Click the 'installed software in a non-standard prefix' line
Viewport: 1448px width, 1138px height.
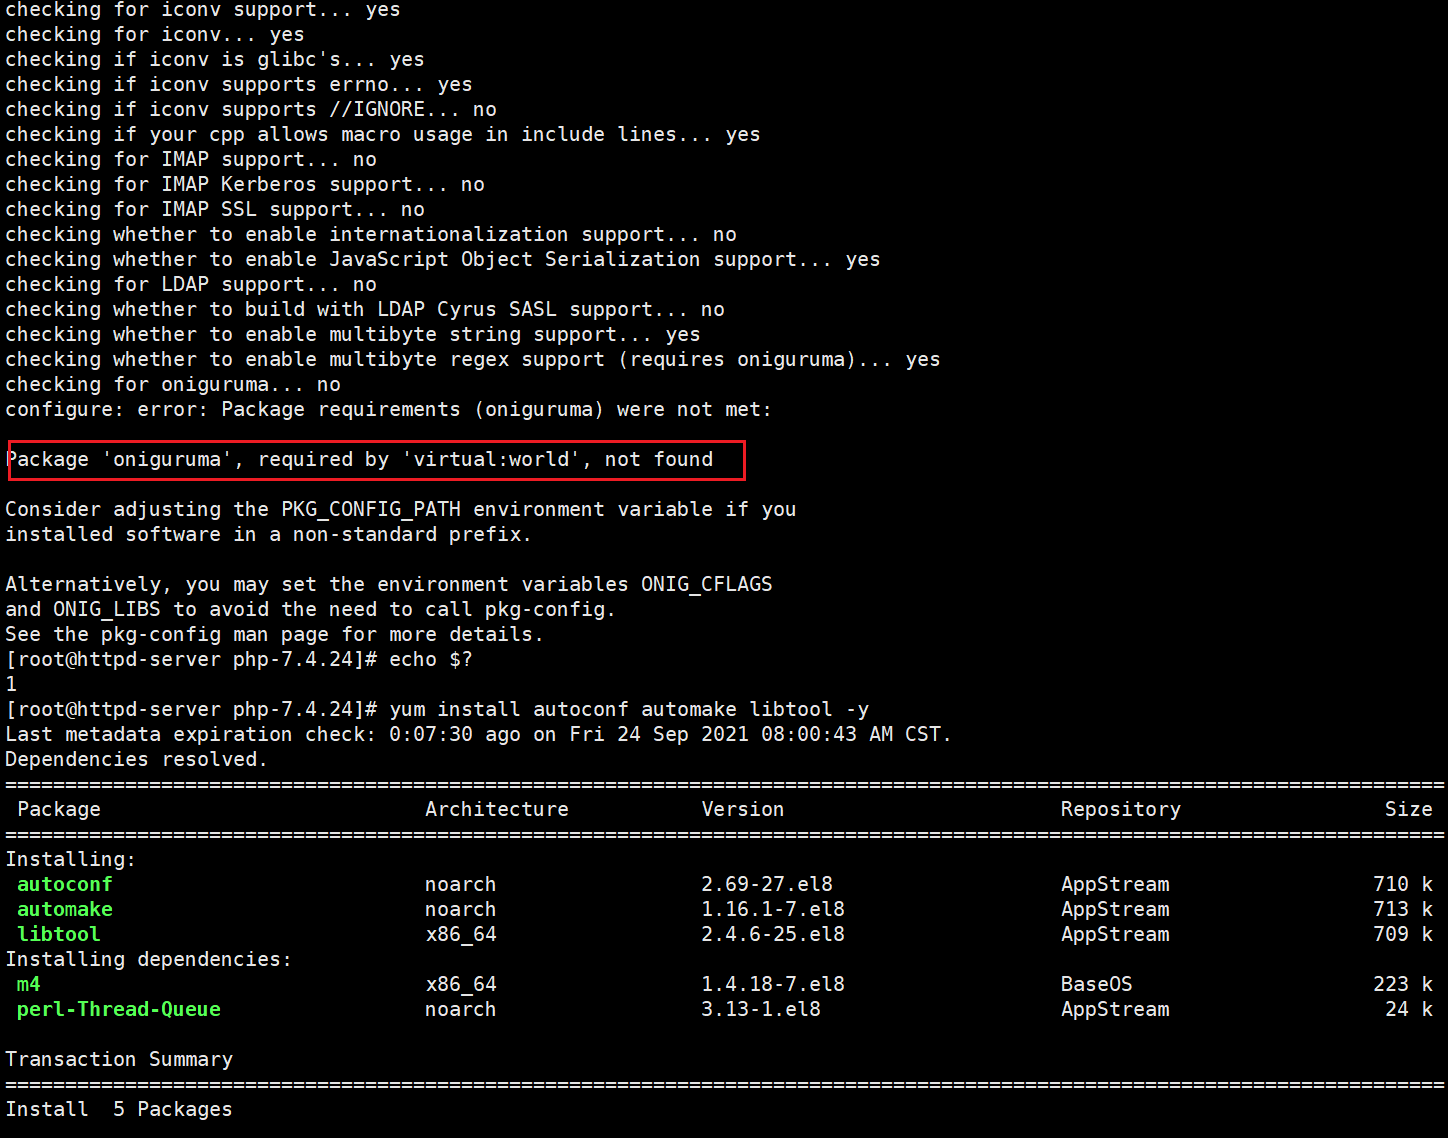pos(269,535)
